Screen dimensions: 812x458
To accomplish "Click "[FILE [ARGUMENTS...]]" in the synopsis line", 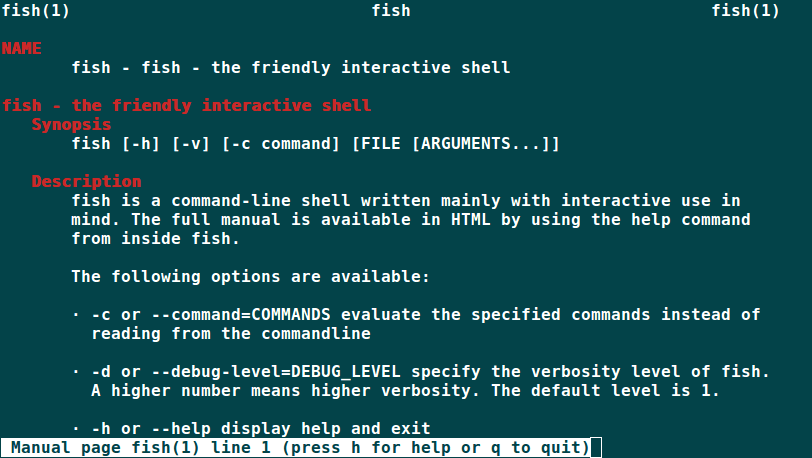I will (x=456, y=144).
